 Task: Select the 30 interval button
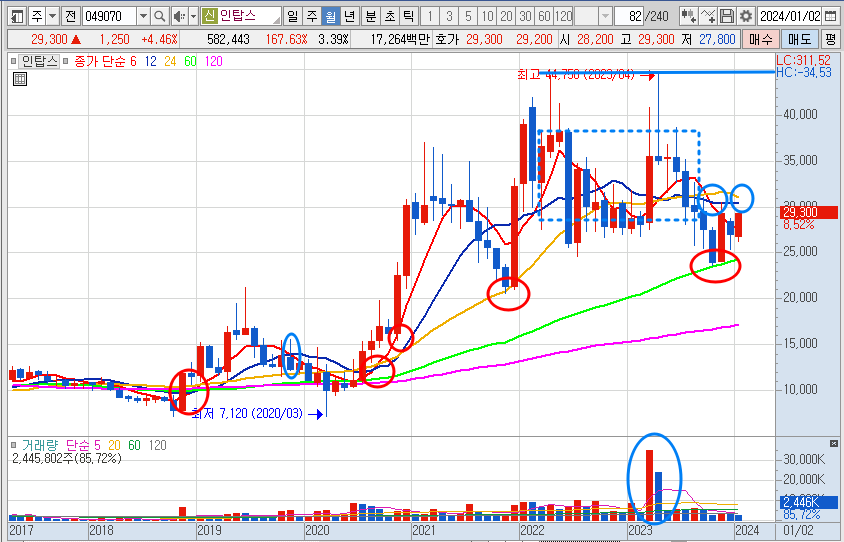pos(525,16)
